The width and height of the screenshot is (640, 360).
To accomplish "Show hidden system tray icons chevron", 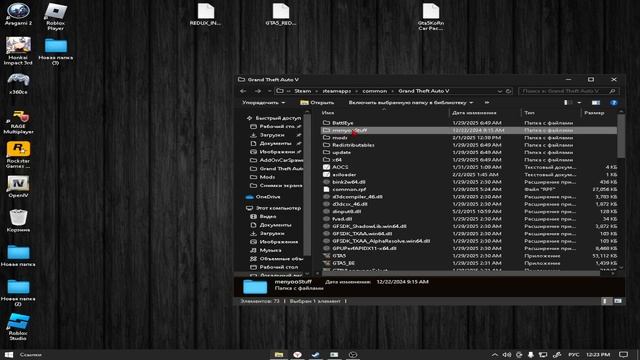I will tap(494, 355).
